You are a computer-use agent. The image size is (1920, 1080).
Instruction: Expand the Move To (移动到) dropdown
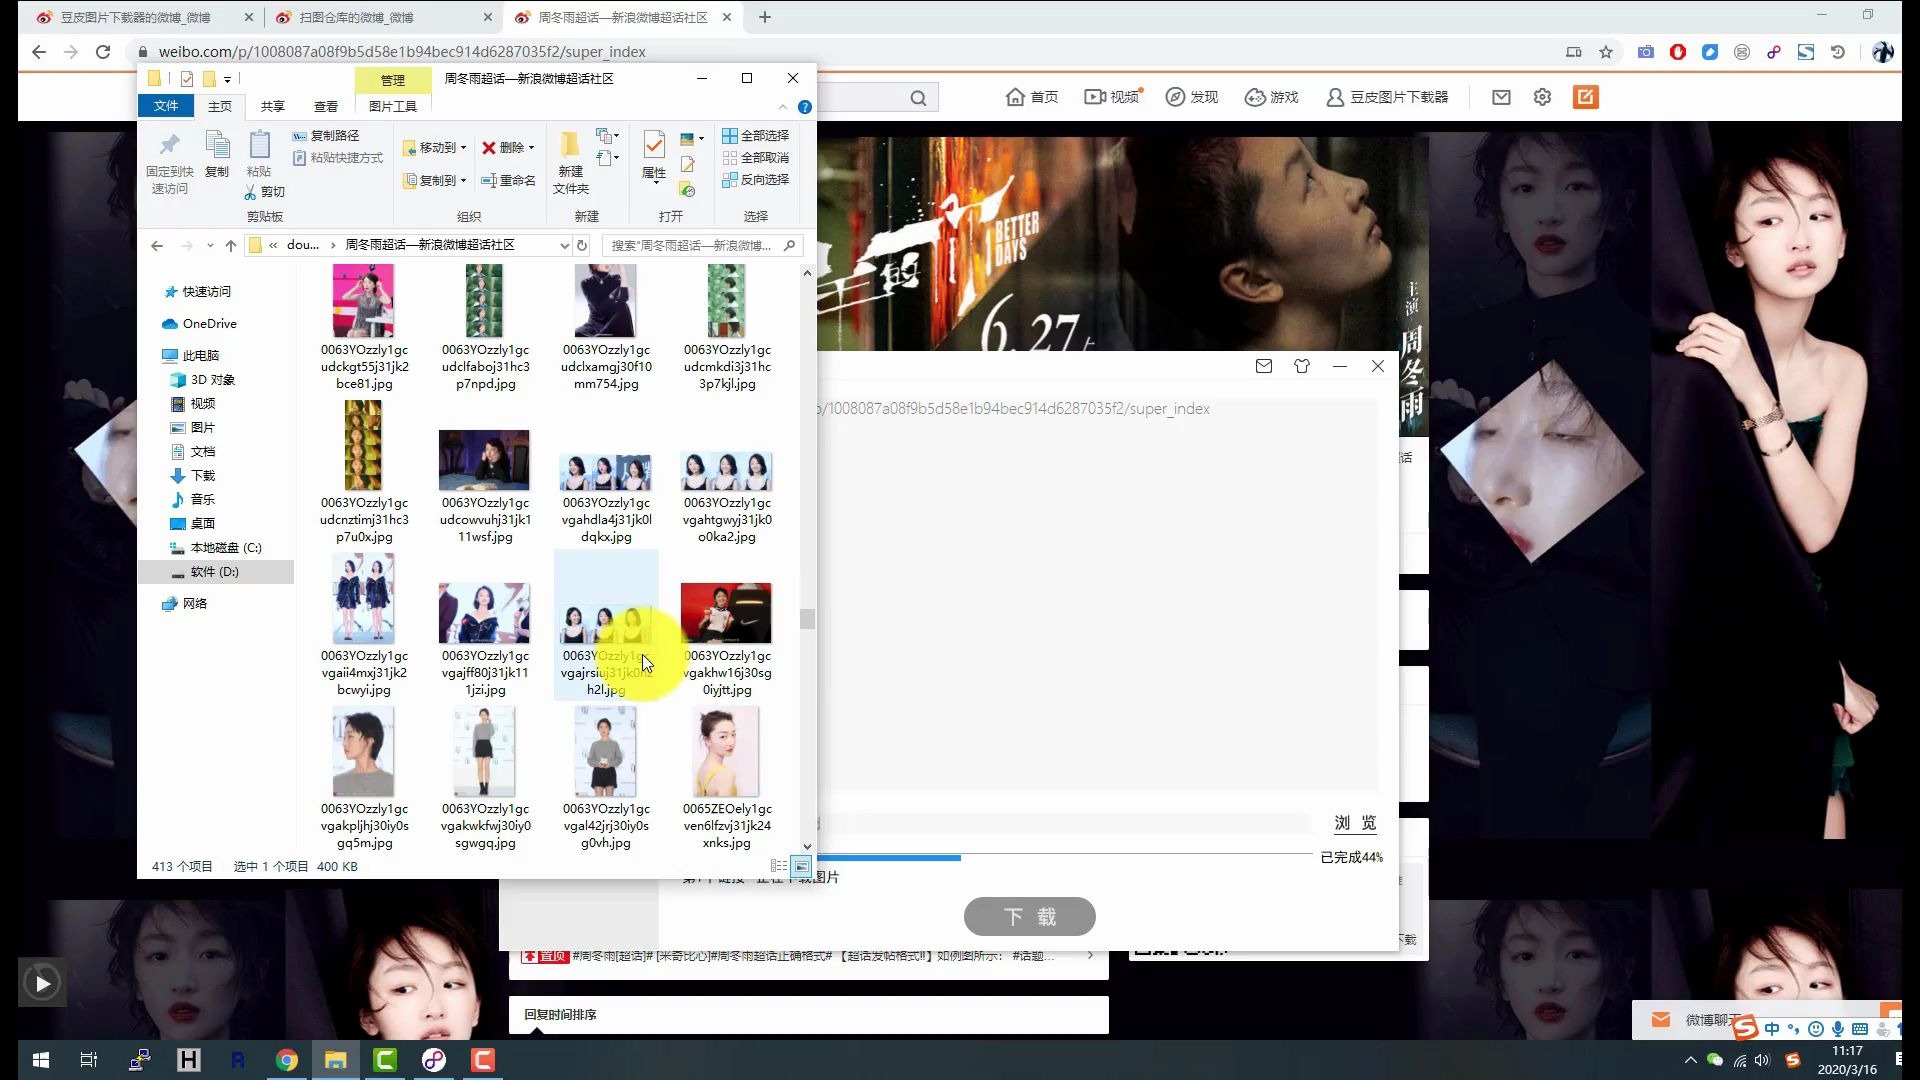[463, 148]
